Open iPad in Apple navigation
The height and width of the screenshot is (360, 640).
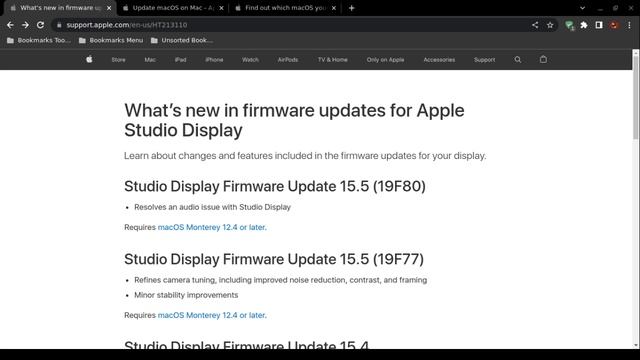180,60
